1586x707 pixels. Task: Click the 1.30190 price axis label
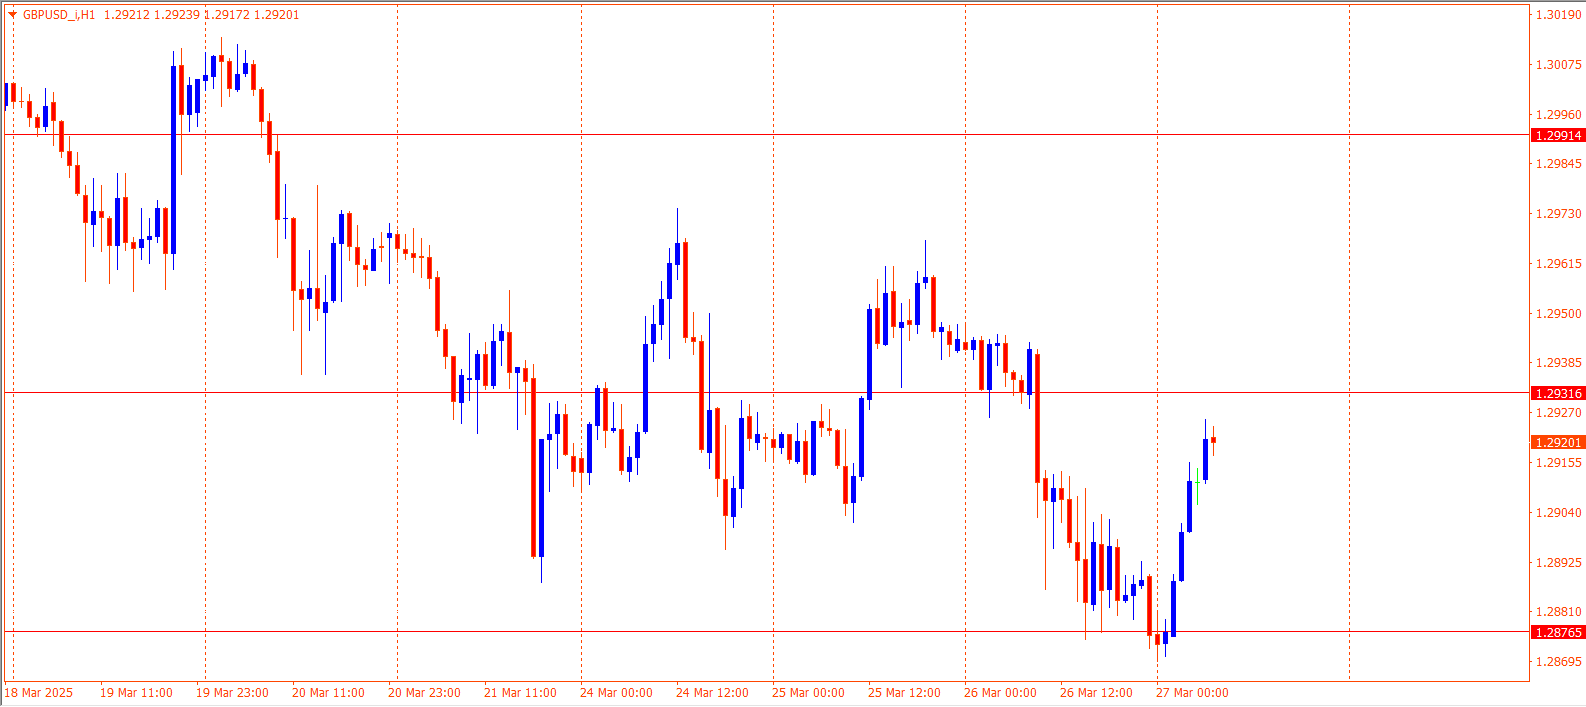pyautogui.click(x=1559, y=15)
